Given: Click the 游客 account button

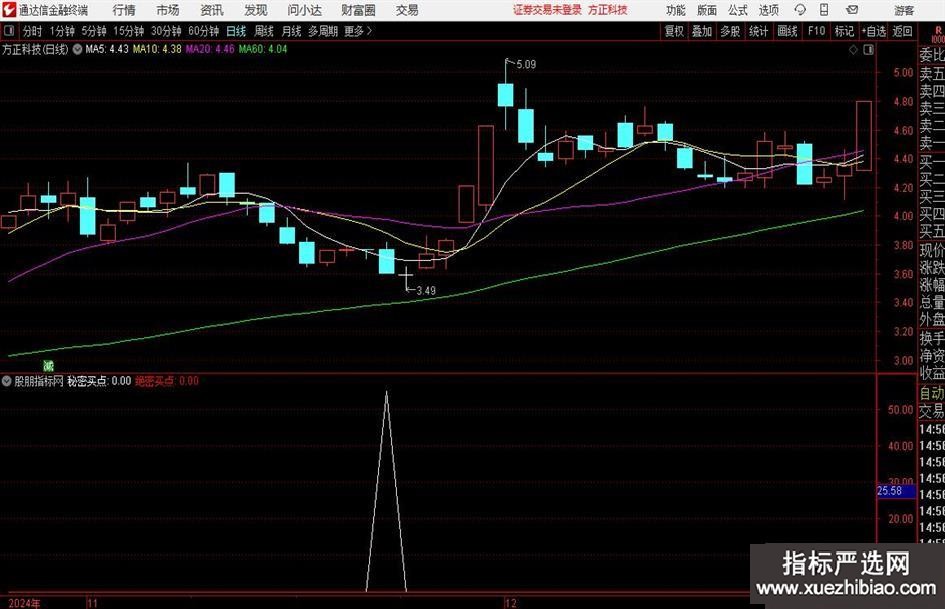Looking at the screenshot, I should (904, 10).
